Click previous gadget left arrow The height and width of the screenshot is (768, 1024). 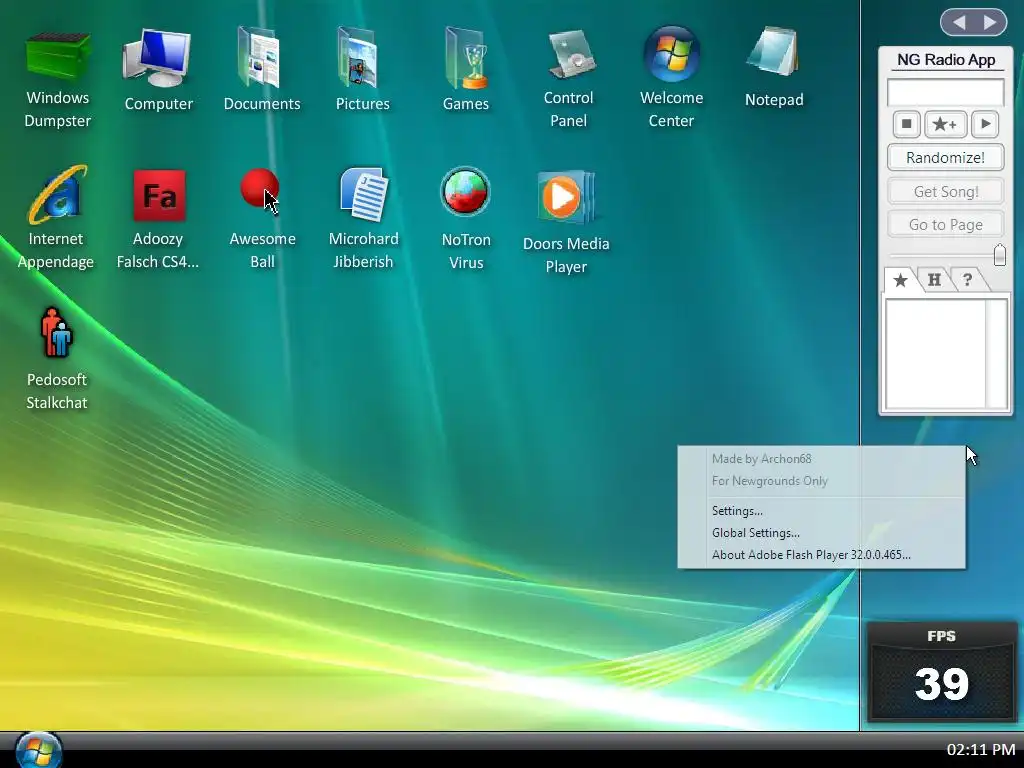[959, 23]
